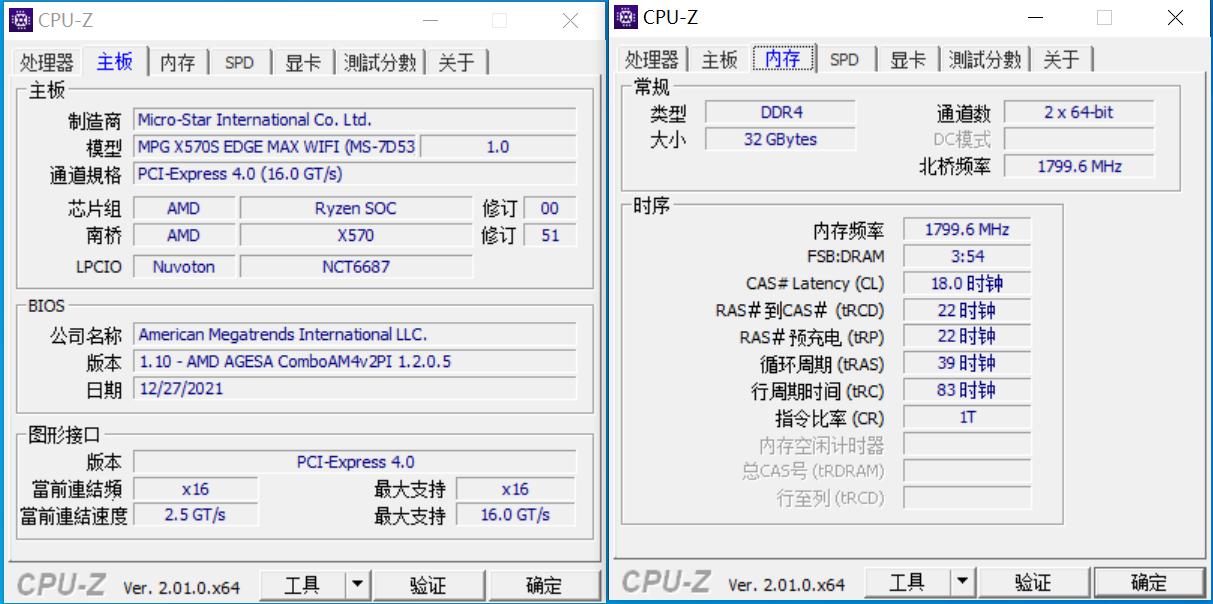
Task: Open the 工具 menu in the left window
Action: 303,584
